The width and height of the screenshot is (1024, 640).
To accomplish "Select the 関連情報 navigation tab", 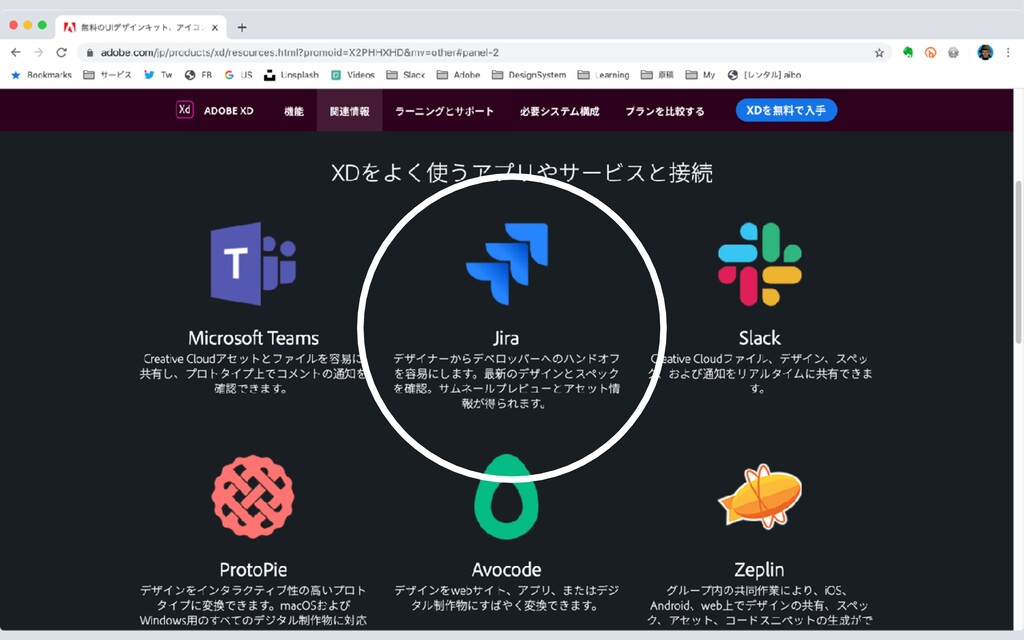I will (349, 111).
